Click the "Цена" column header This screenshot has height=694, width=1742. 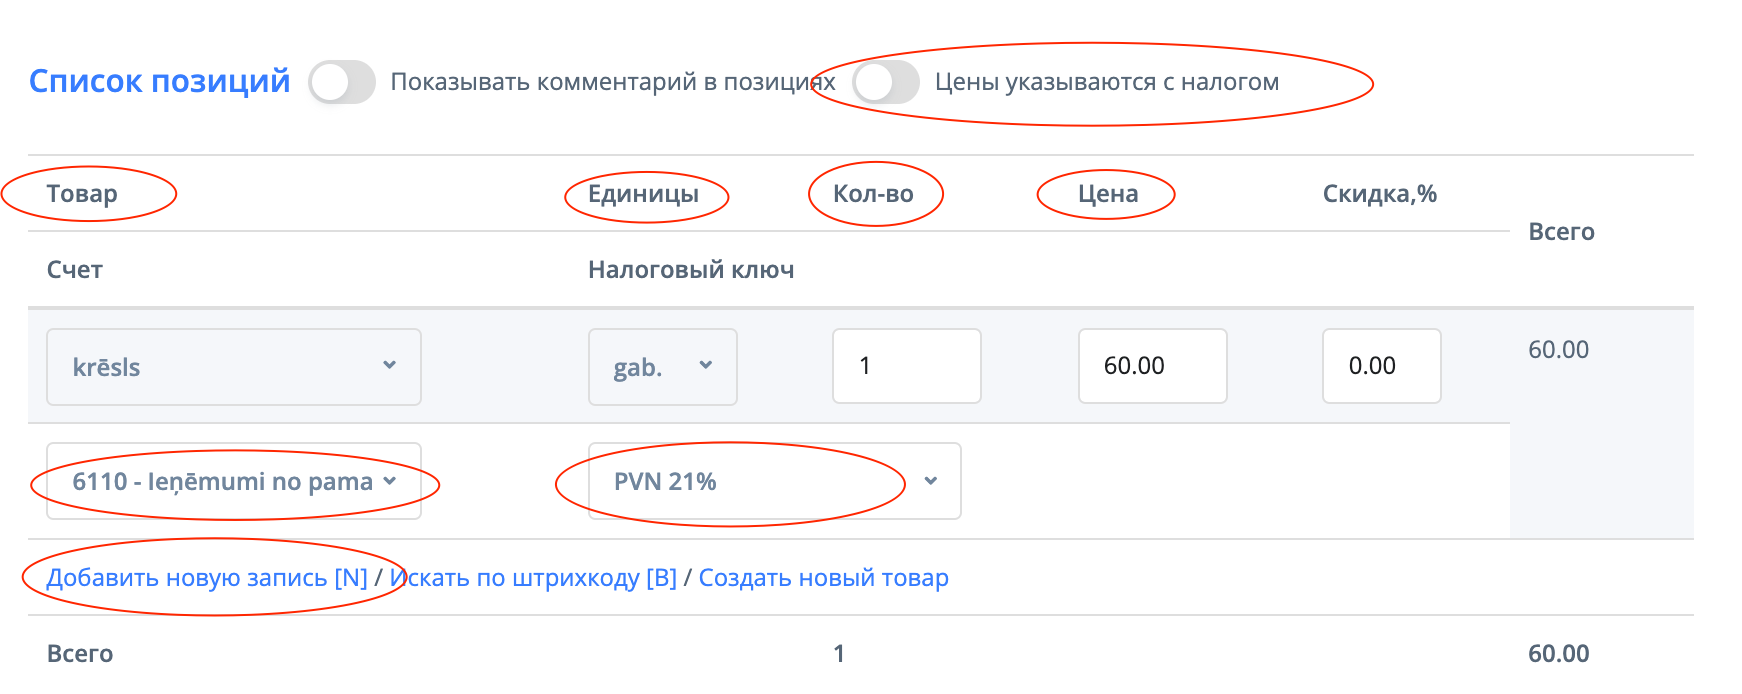1107,194
